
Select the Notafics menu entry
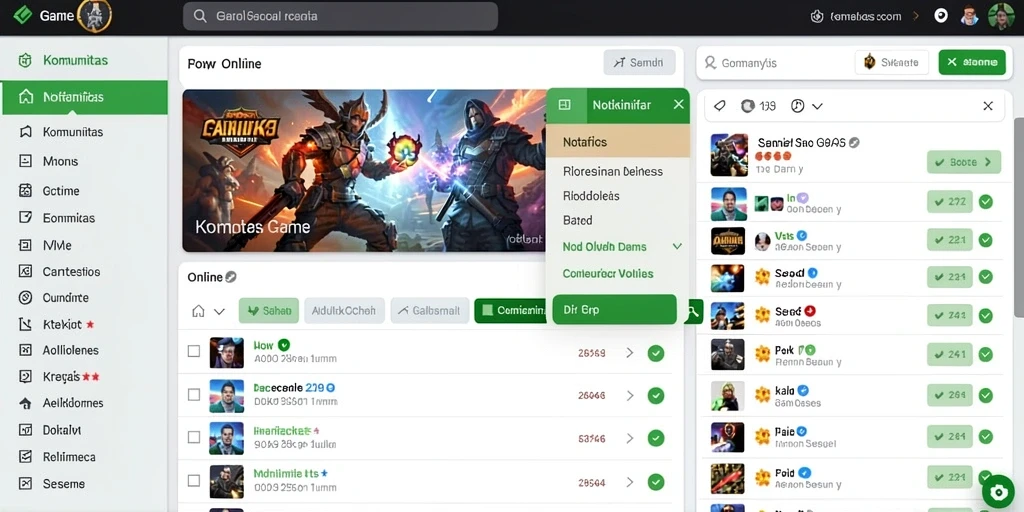[x=618, y=142]
